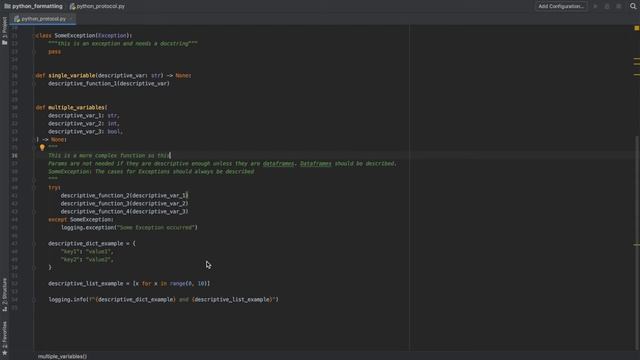Click 'descriptive_function_1(descriptive_var)' call
Image resolution: width=640 pixels, height=360 pixels.
point(109,84)
